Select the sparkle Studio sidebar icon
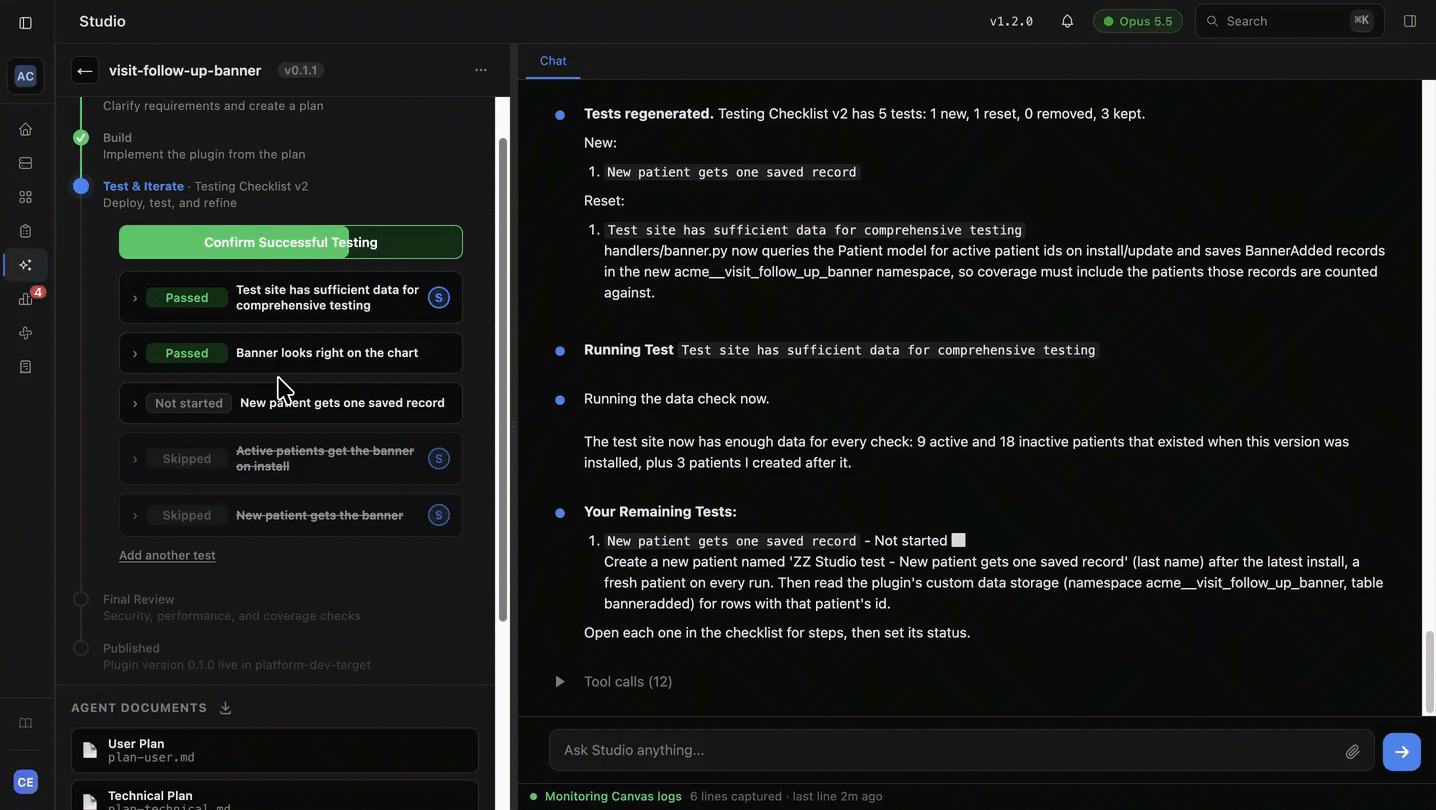1436x810 pixels. point(26,265)
